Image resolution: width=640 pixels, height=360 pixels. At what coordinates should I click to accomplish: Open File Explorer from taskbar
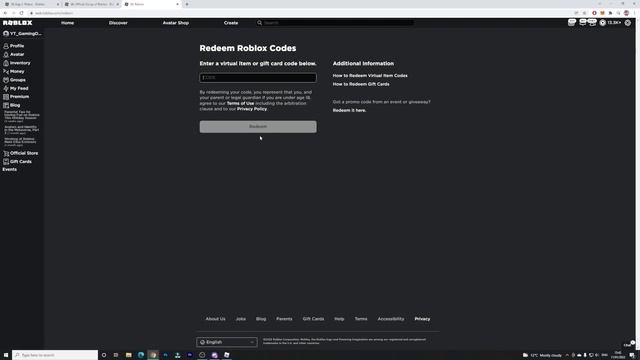point(129,355)
